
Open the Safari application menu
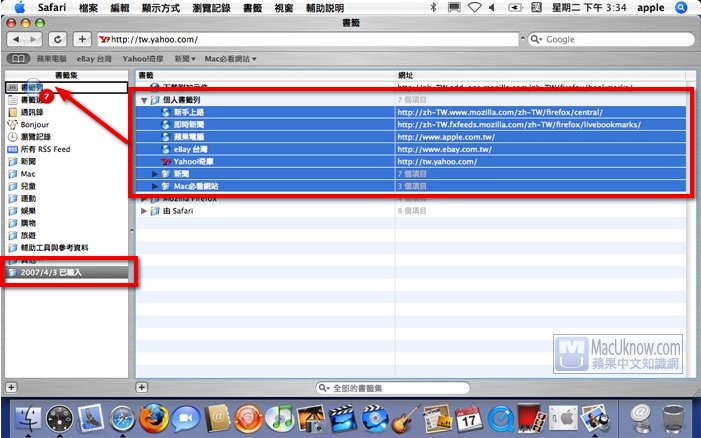click(x=52, y=8)
